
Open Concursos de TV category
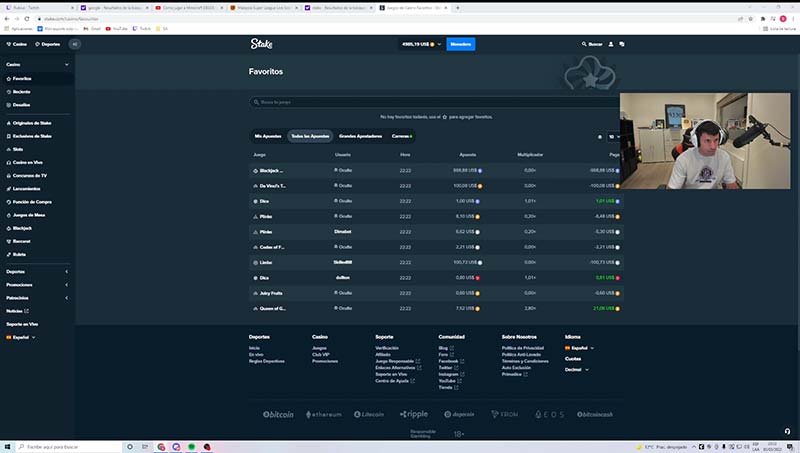(x=30, y=175)
